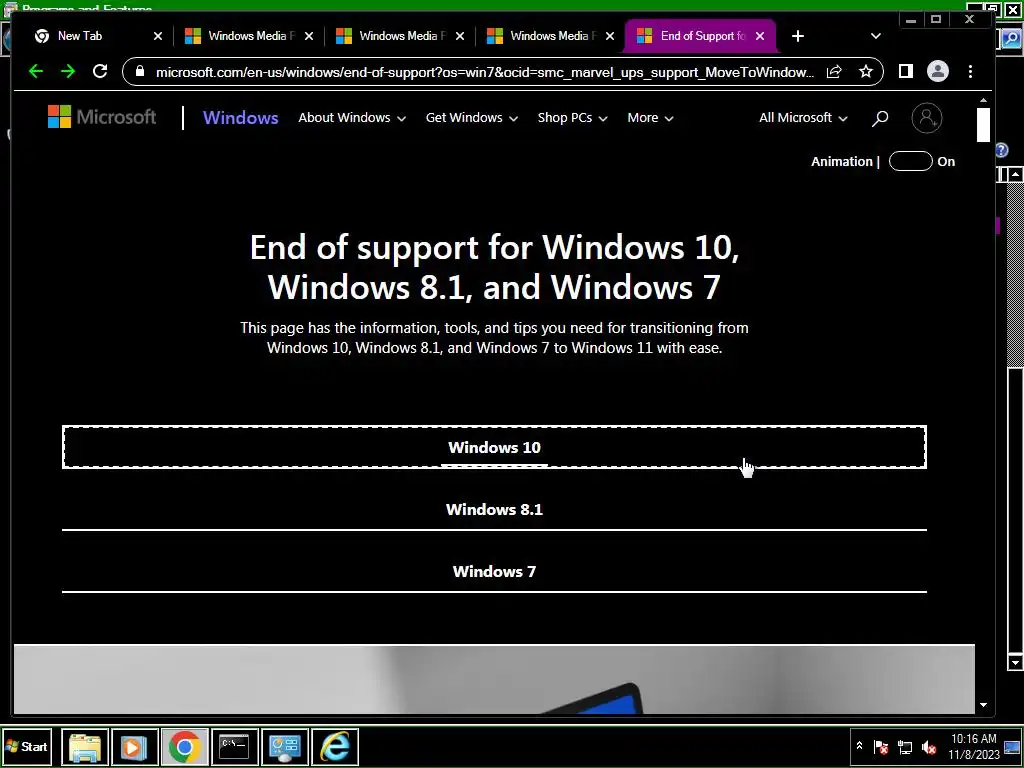This screenshot has height=768, width=1024.
Task: Expand the All Microsoft menu
Action: click(803, 118)
